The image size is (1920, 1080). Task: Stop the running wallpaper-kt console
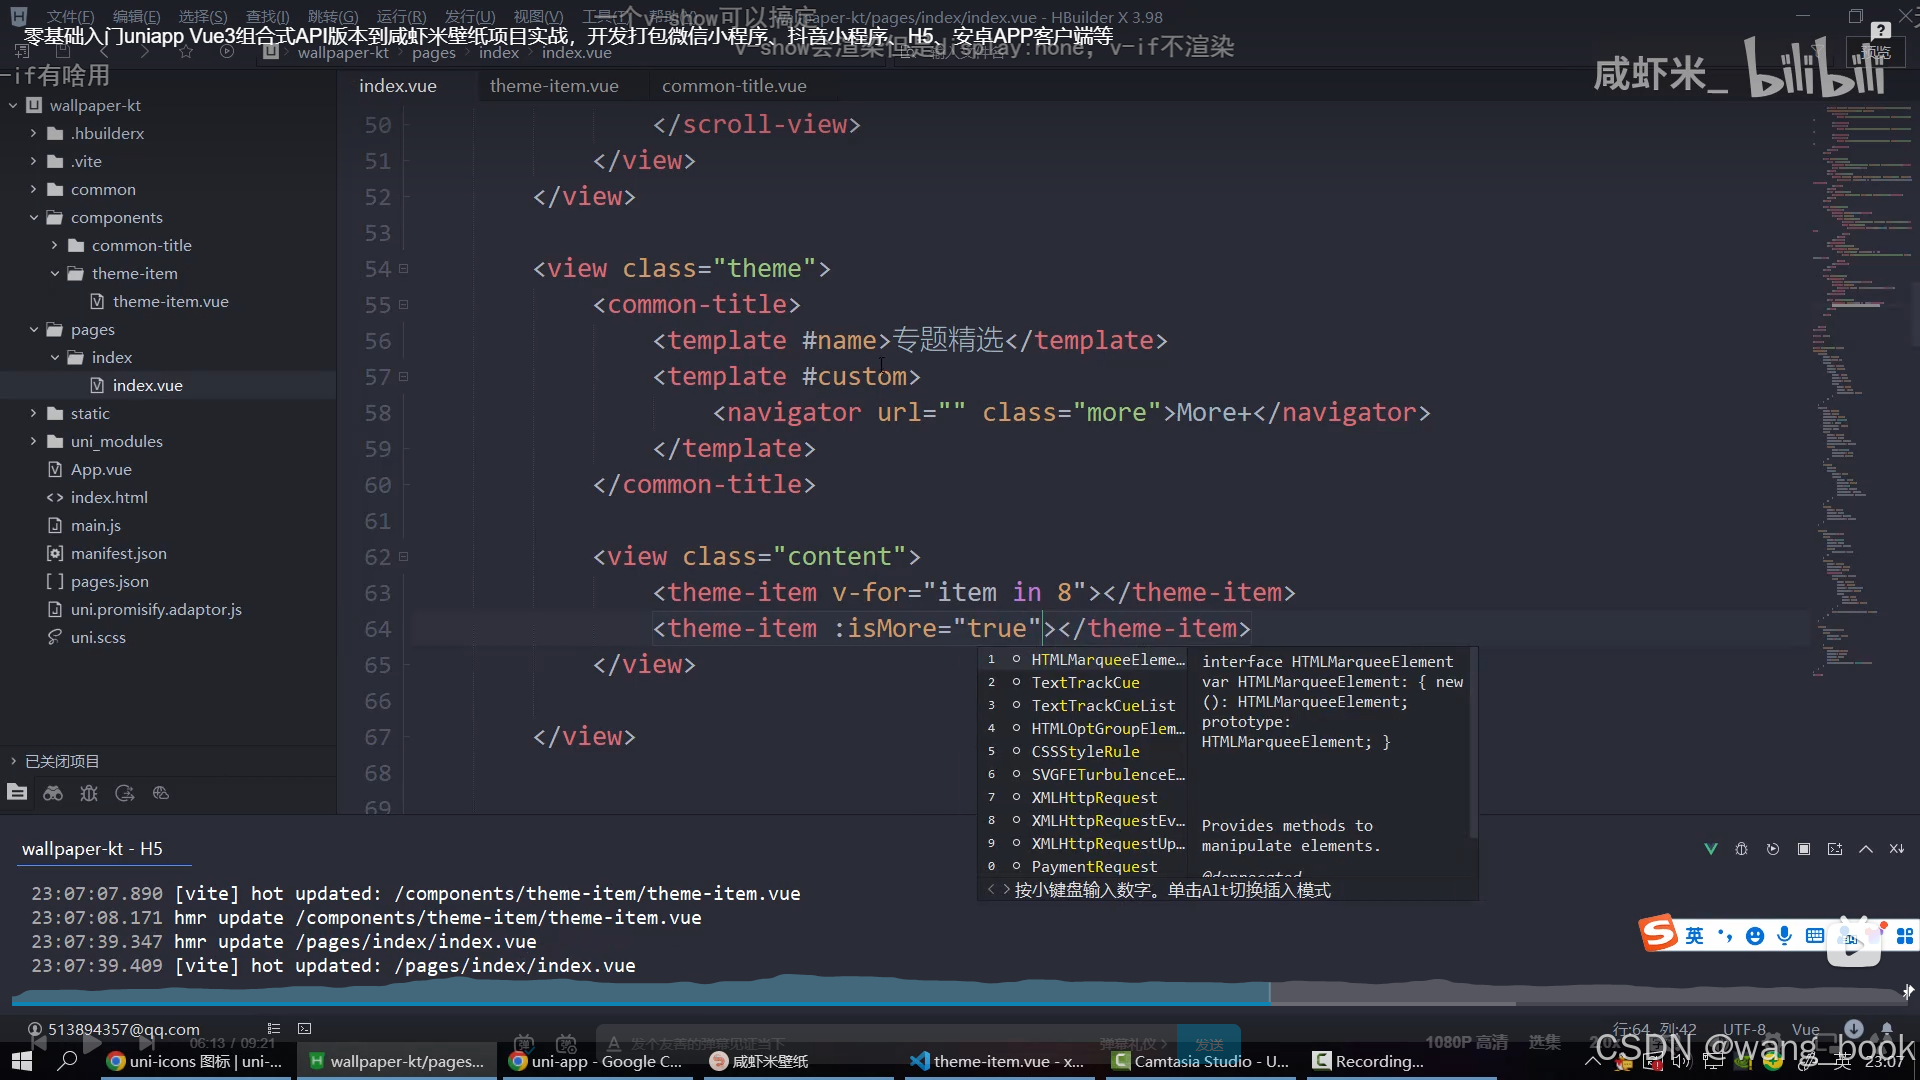(x=1804, y=849)
